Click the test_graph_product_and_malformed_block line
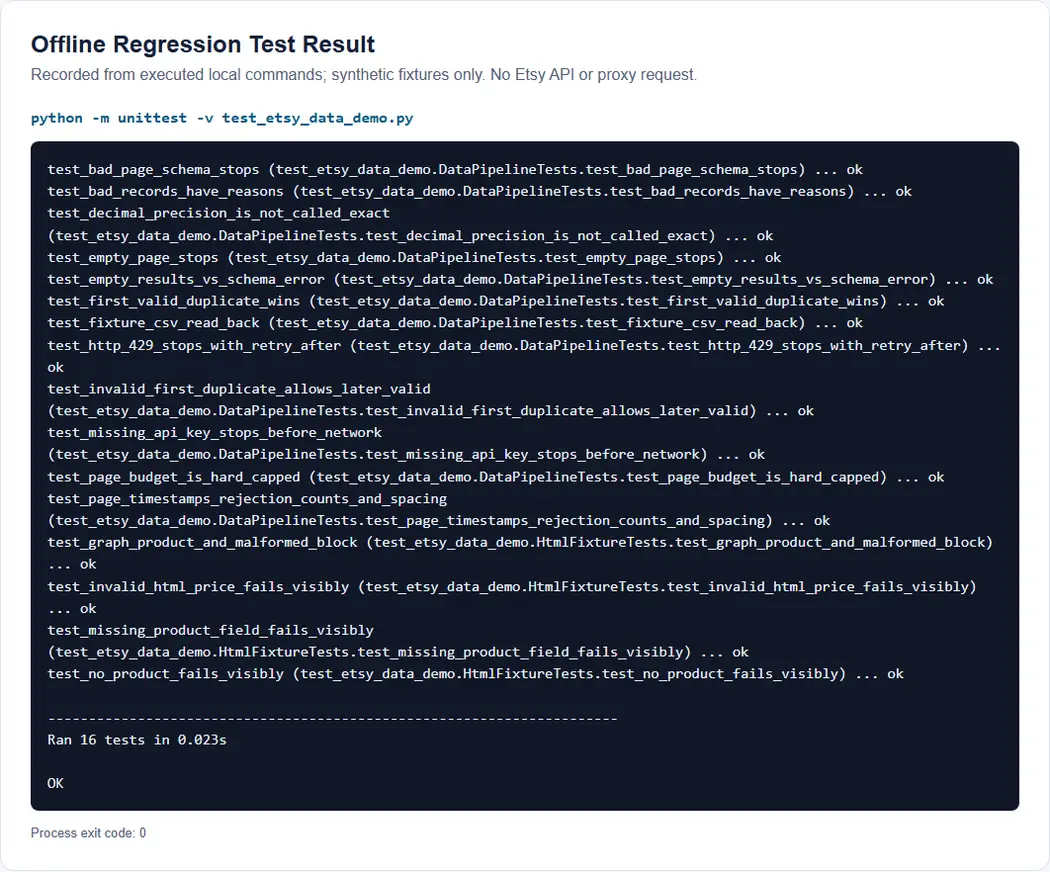The width and height of the screenshot is (1050, 872). 520,542
